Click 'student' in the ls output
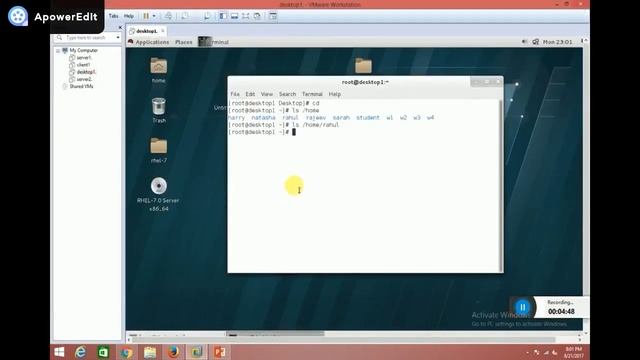This screenshot has width=640, height=360. click(368, 118)
